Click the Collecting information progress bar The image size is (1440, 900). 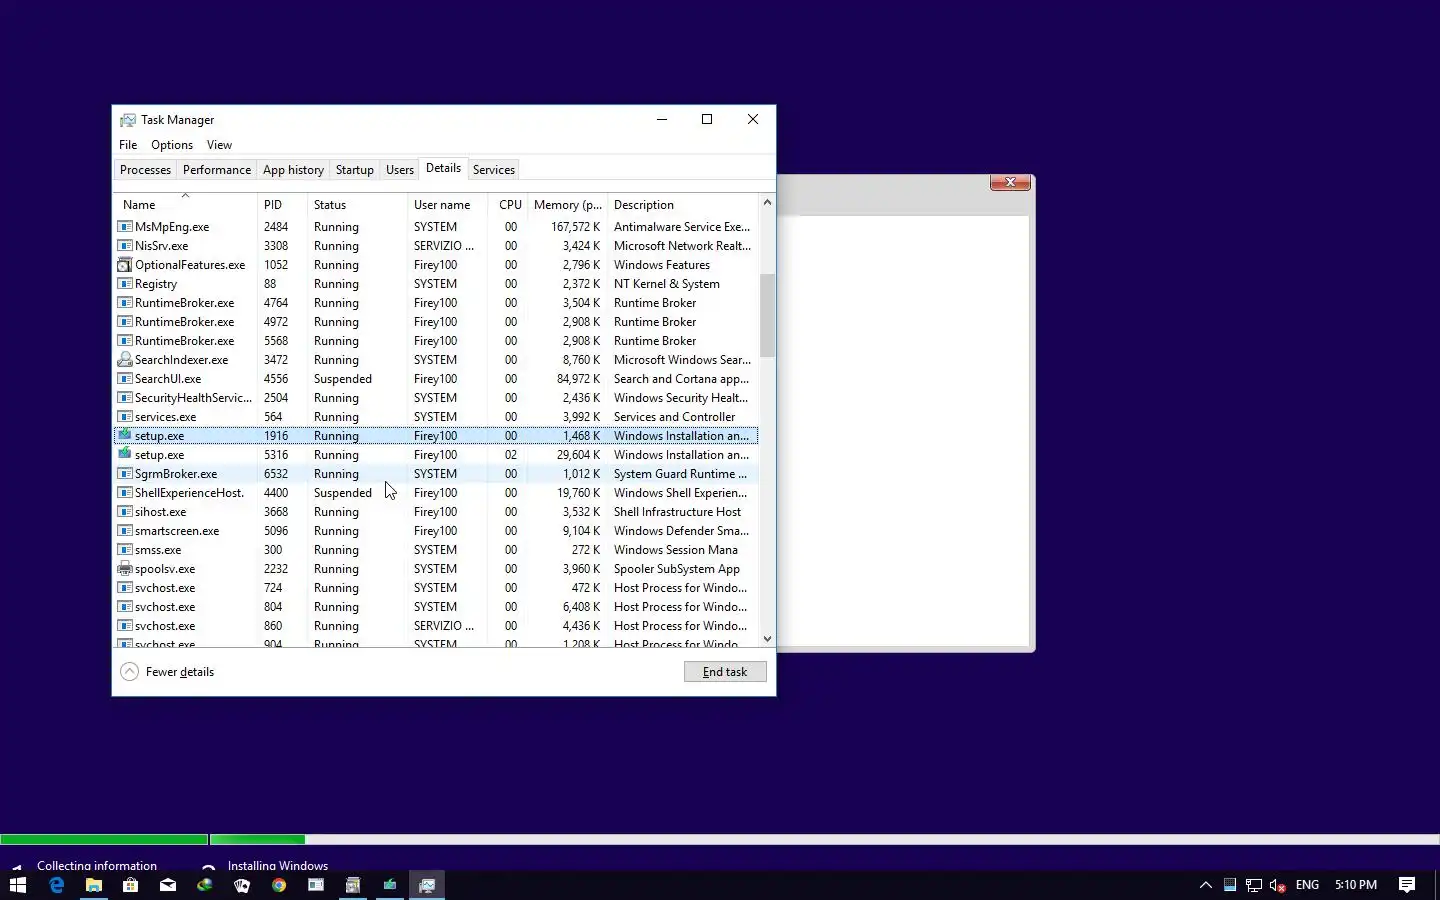(x=104, y=839)
